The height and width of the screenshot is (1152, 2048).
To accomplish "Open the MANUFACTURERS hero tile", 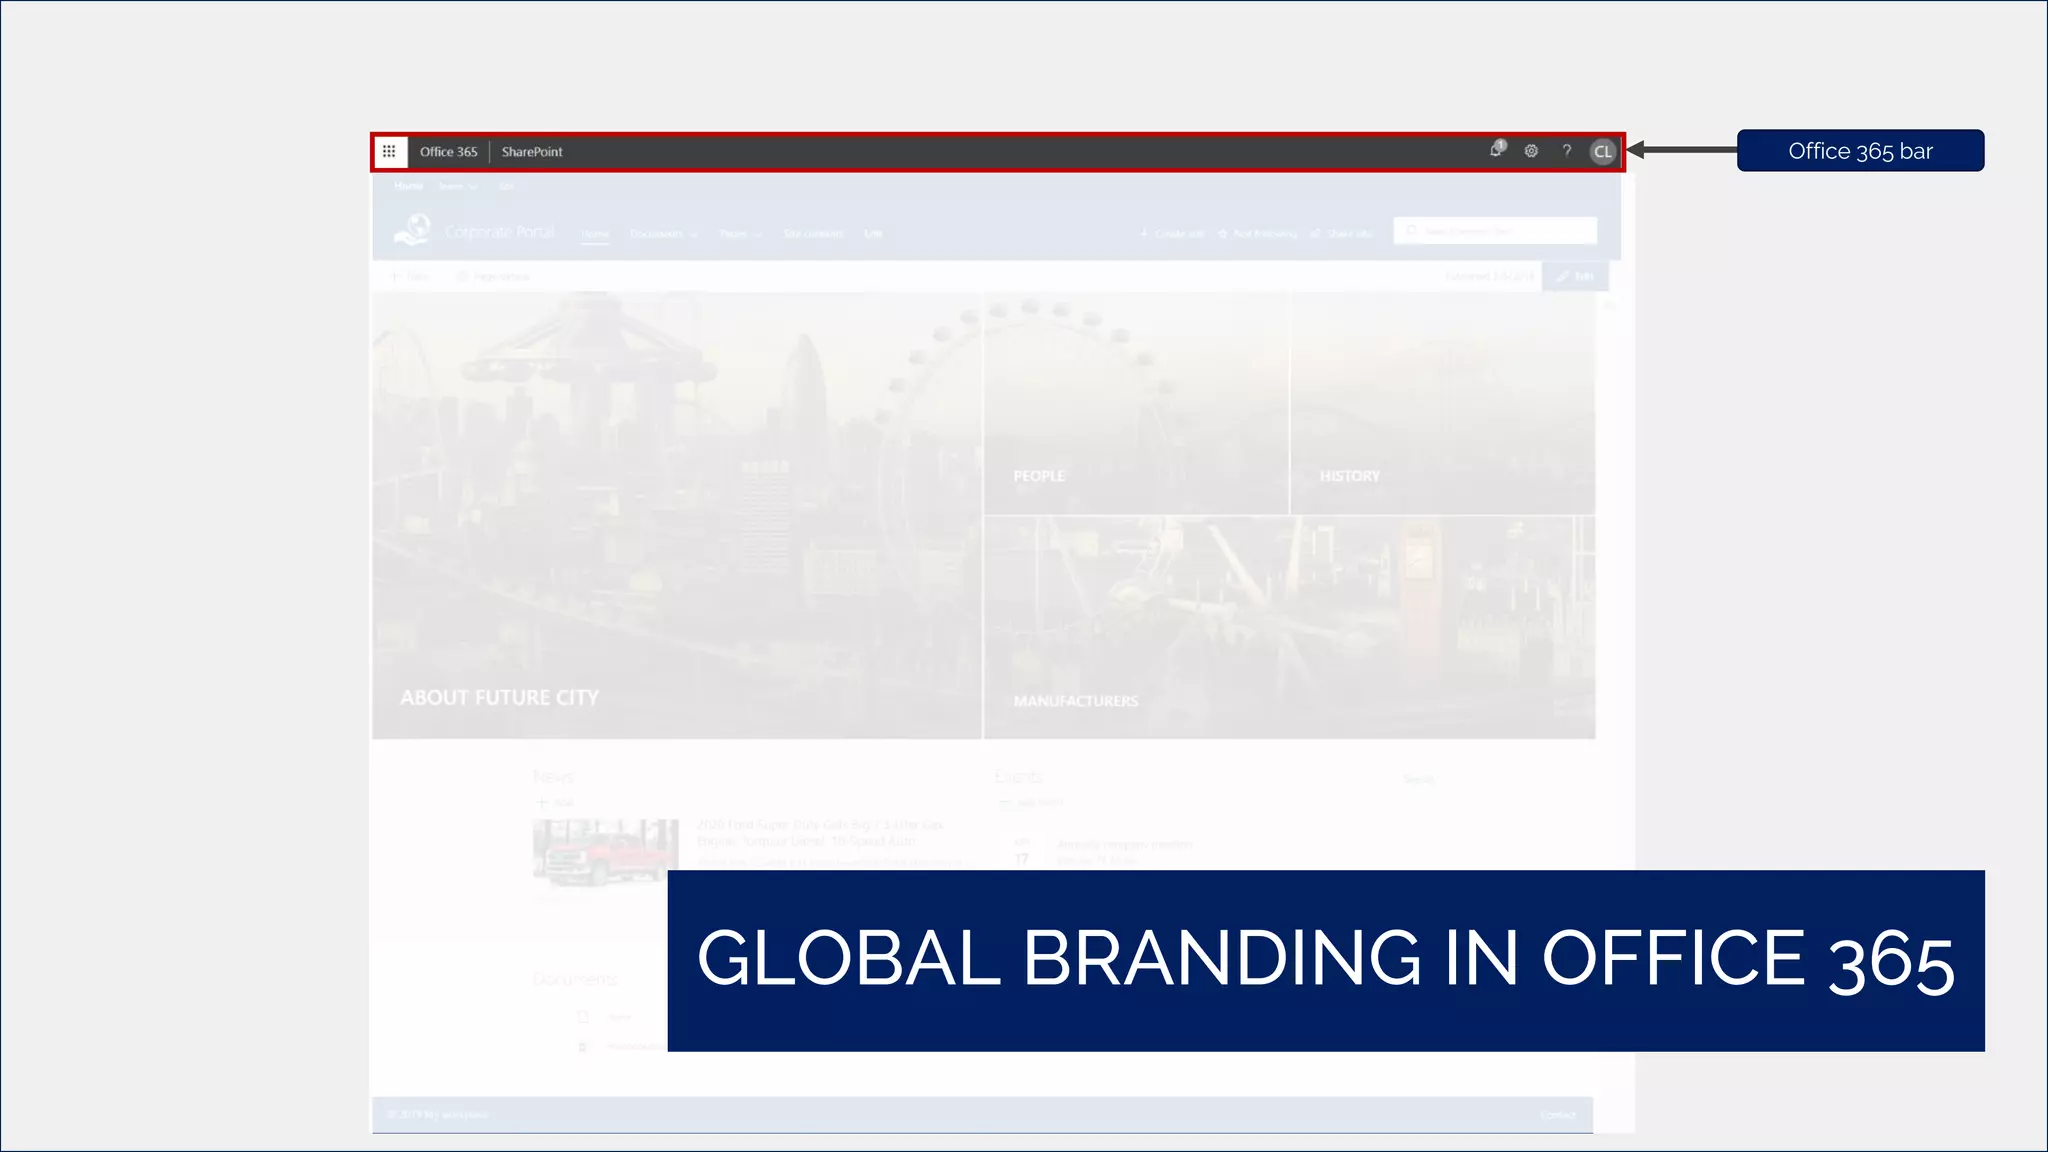I will click(1289, 627).
